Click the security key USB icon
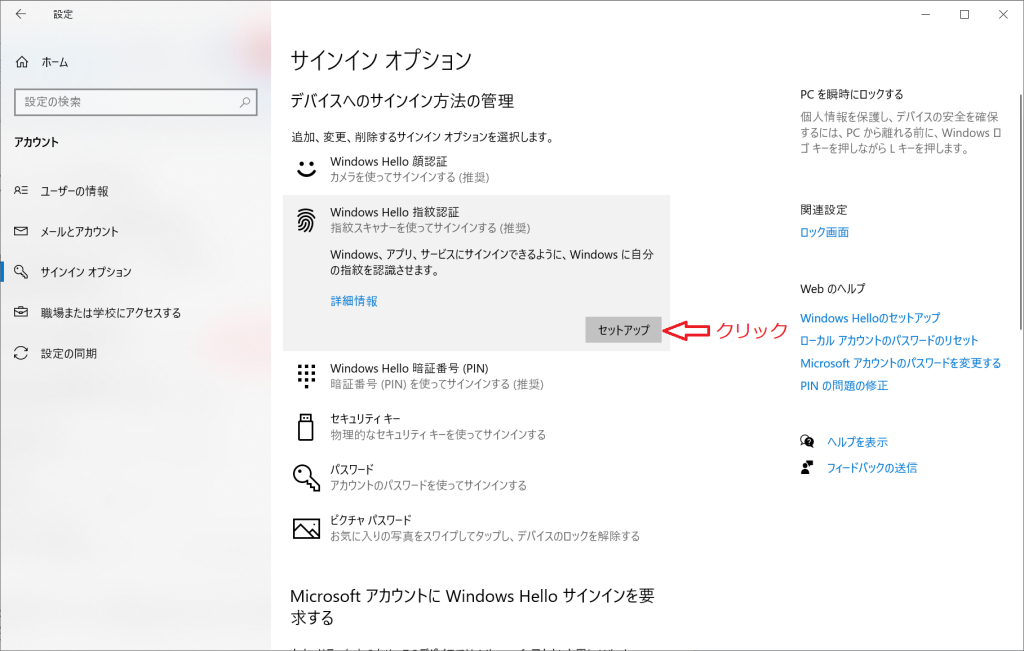The width and height of the screenshot is (1024, 651). (306, 427)
